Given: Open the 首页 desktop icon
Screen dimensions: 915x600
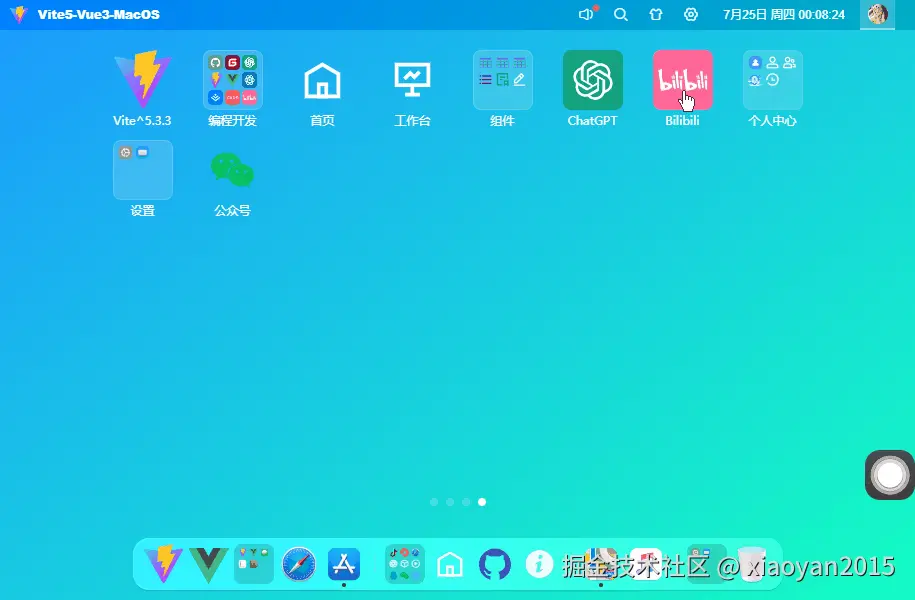Looking at the screenshot, I should point(322,80).
